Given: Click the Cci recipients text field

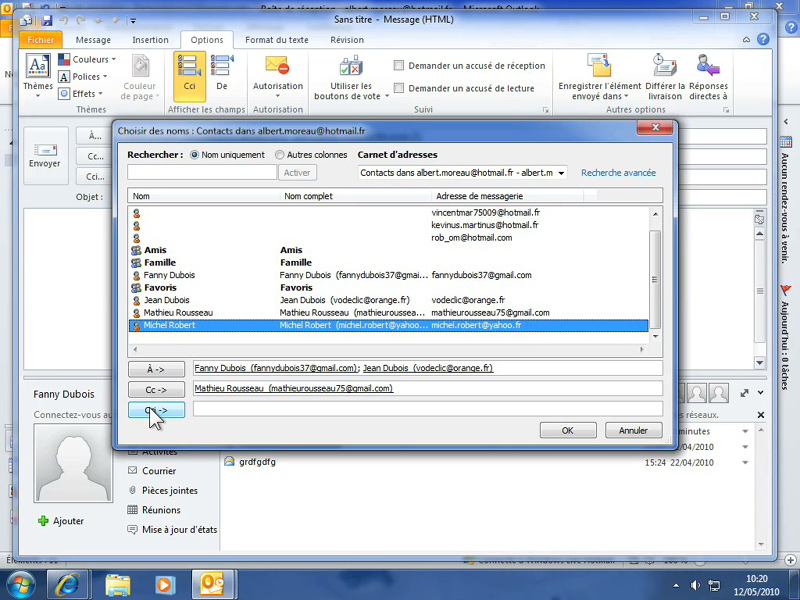Looking at the screenshot, I should click(x=428, y=409).
